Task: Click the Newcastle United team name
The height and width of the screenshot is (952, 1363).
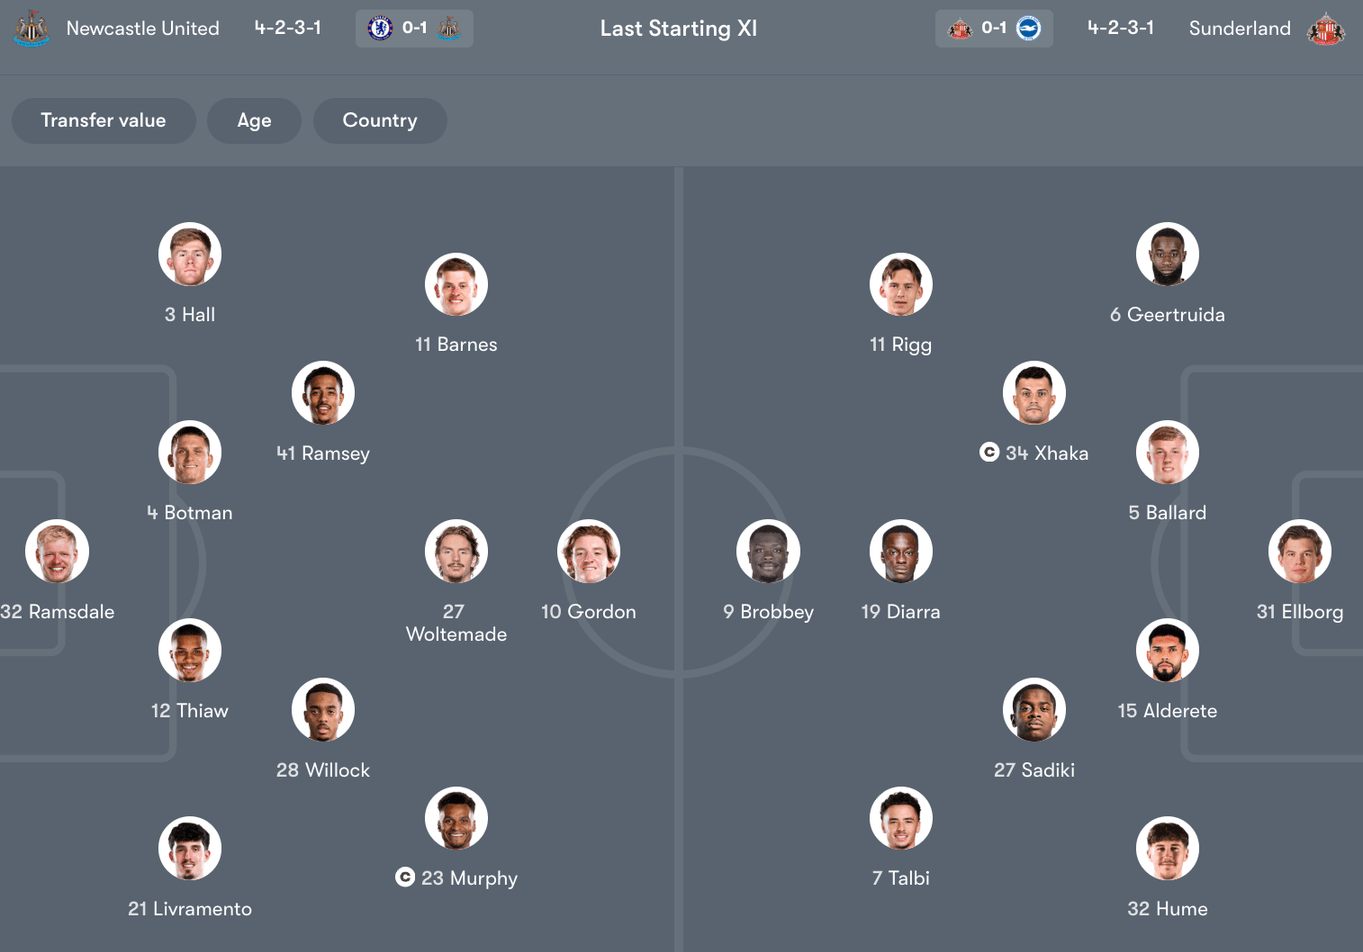Action: click(142, 29)
